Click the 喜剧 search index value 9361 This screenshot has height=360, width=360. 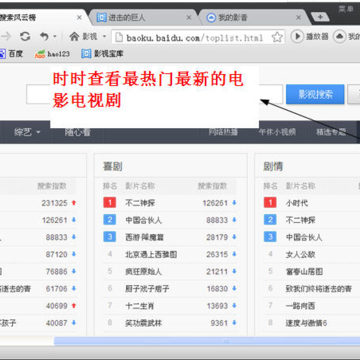click(219, 323)
